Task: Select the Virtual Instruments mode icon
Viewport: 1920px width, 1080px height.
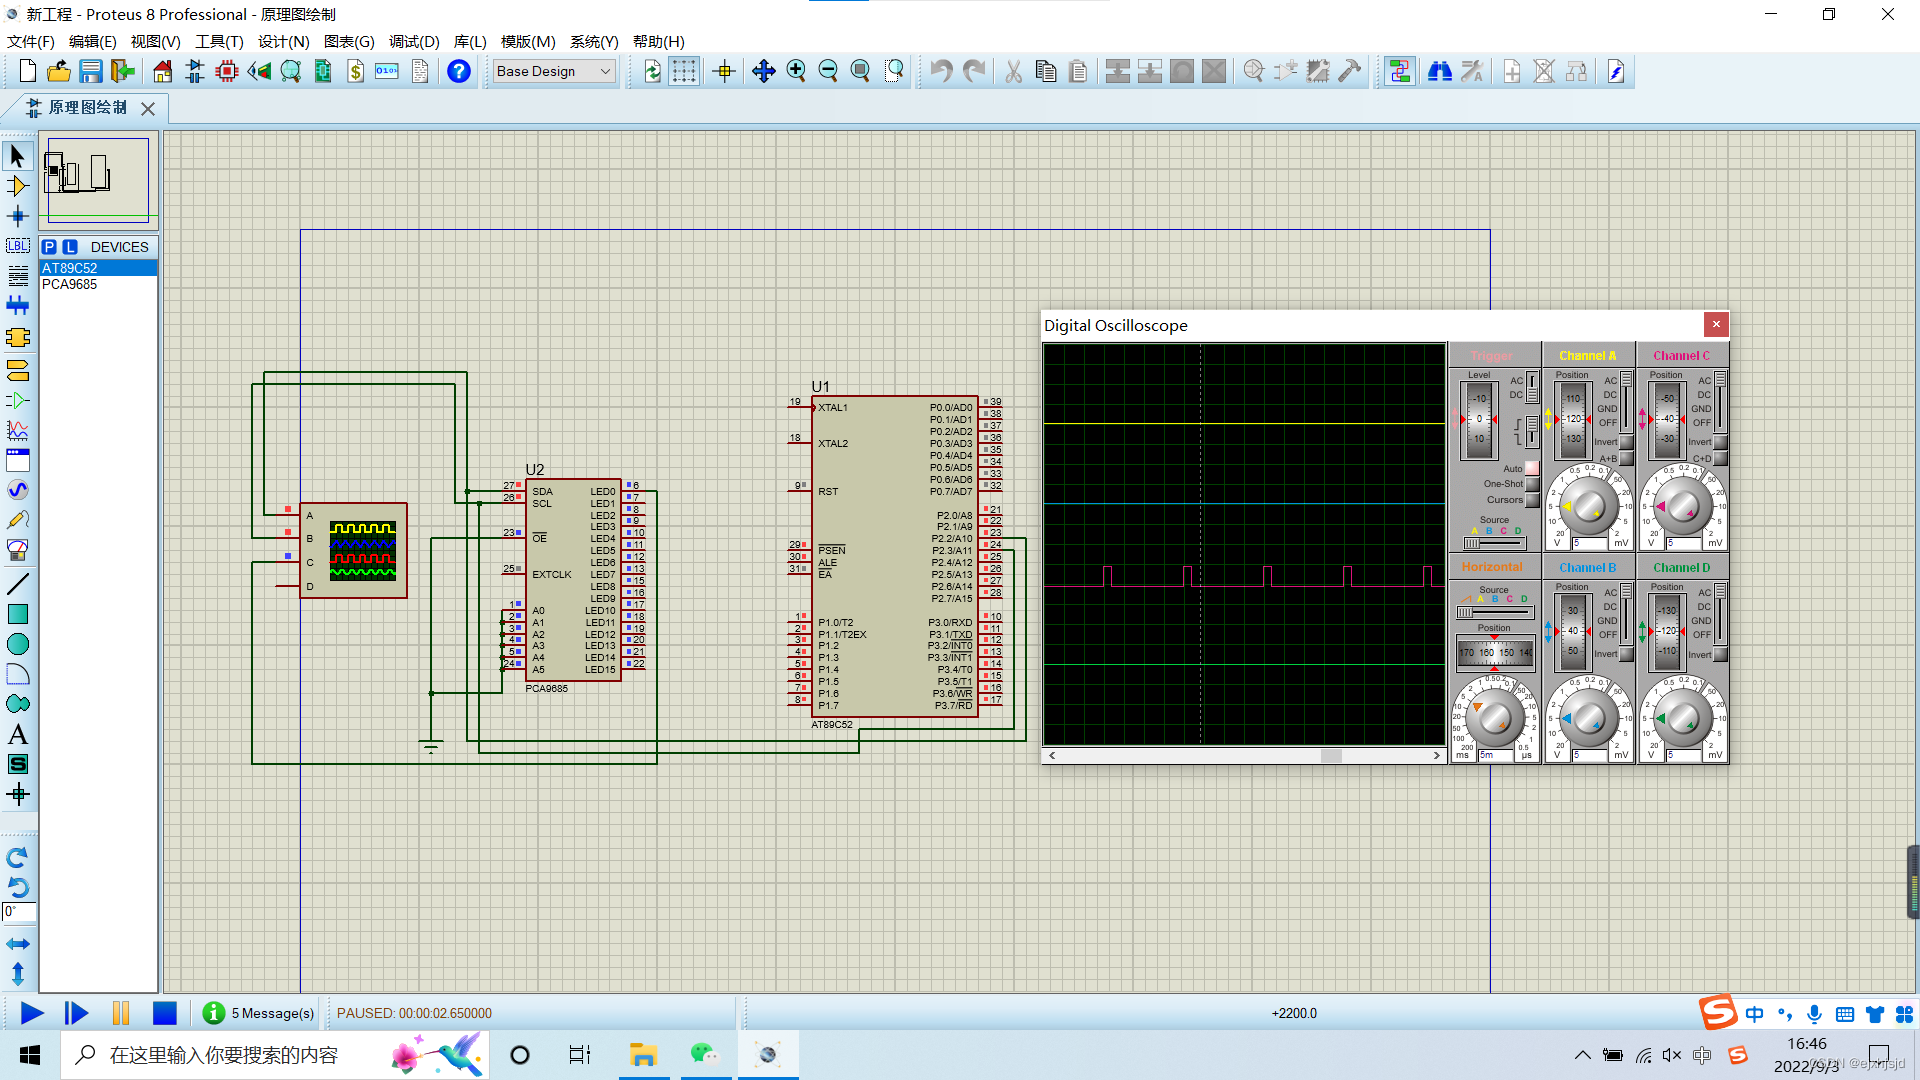Action: (17, 550)
